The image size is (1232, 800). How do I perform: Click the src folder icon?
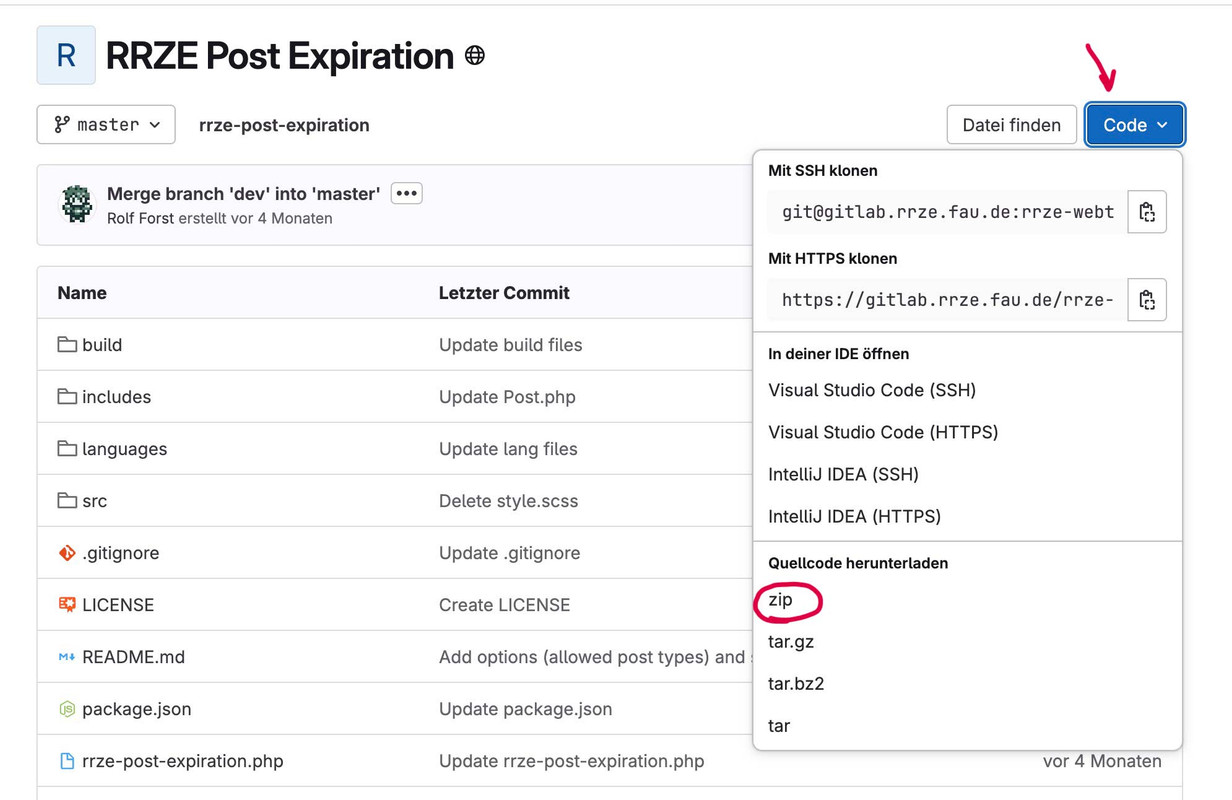[67, 501]
